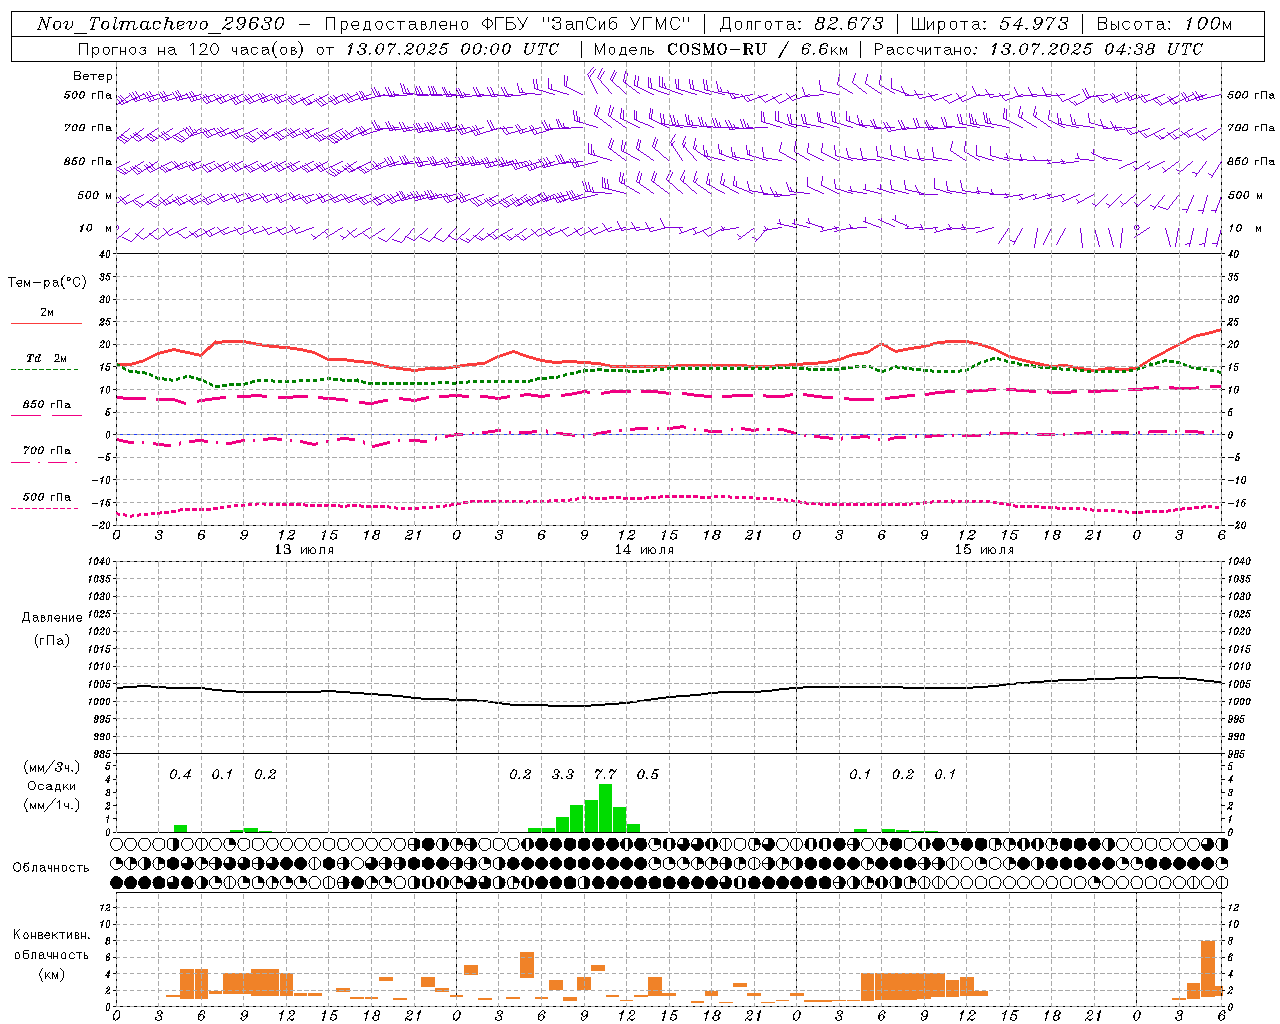Image resolution: width=1280 pixels, height=1024 pixels.
Task: Click the 13 июля date label
Action: pyautogui.click(x=303, y=549)
